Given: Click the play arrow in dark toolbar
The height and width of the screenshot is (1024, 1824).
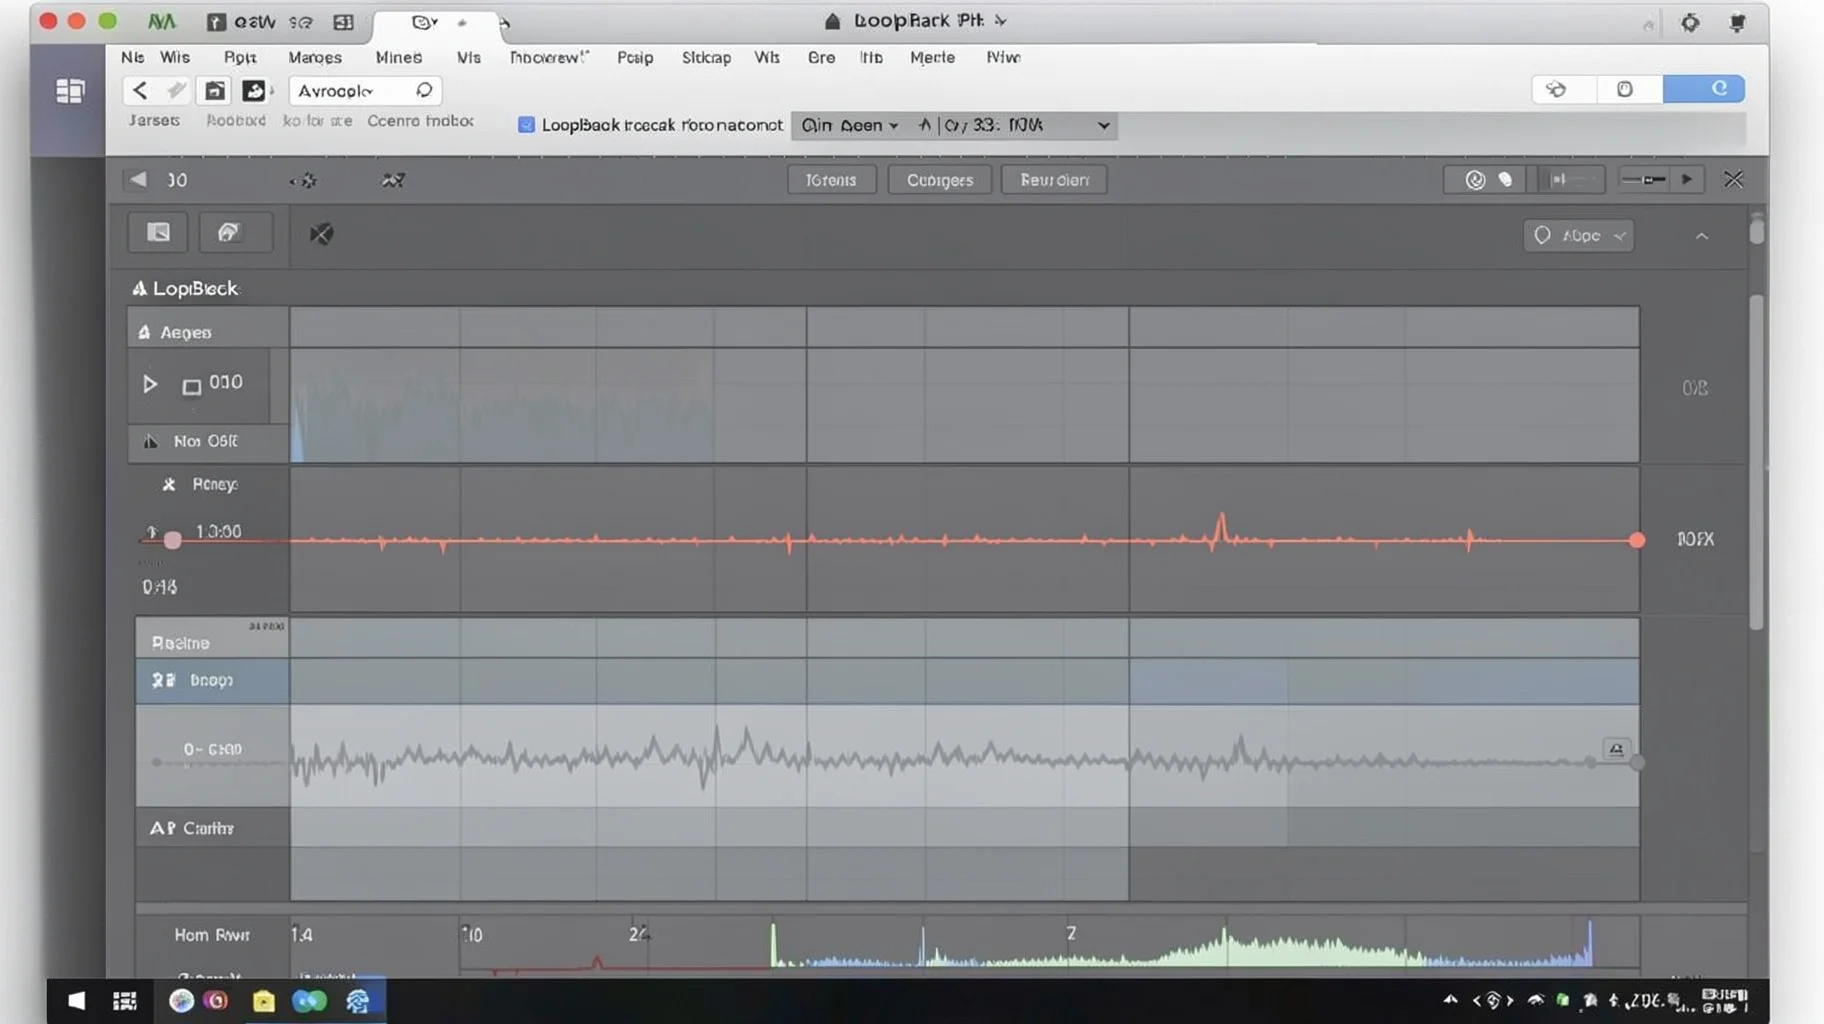Looking at the screenshot, I should coord(1687,180).
